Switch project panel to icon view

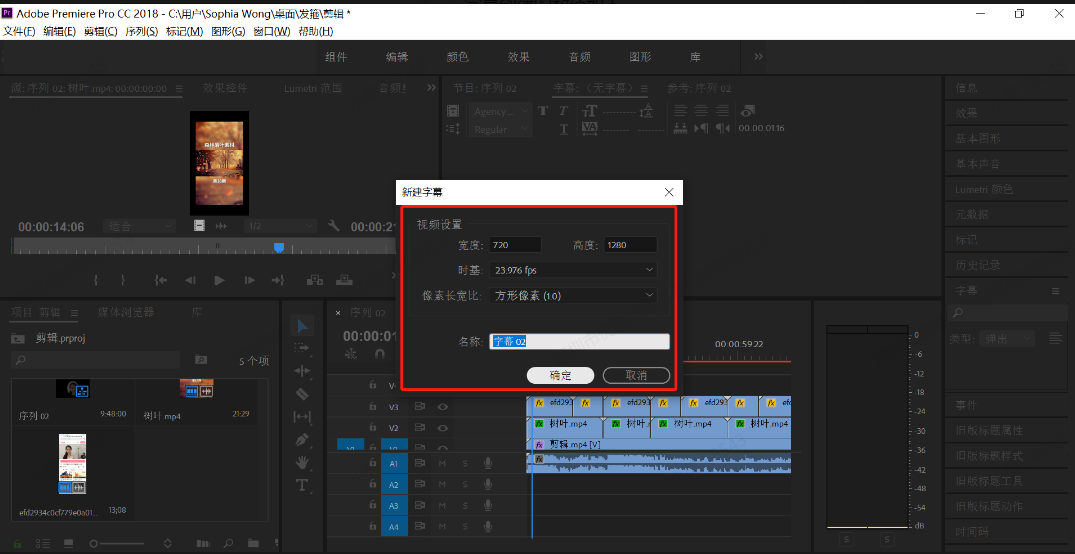69,544
